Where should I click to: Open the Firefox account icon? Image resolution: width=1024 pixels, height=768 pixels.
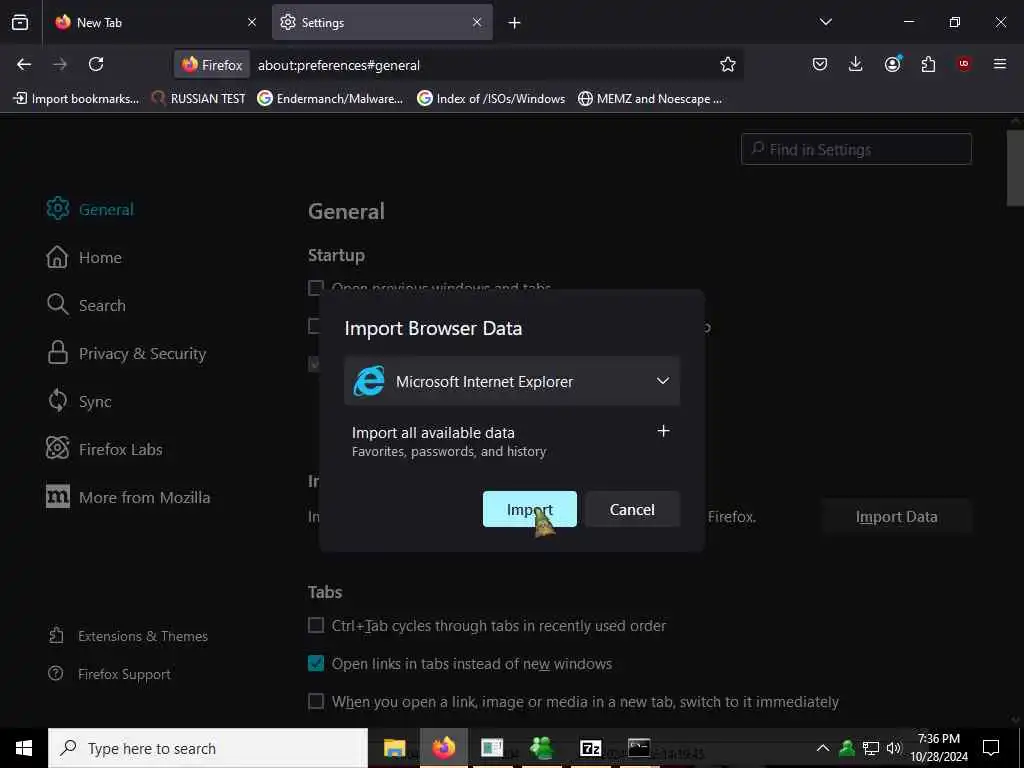coord(893,63)
